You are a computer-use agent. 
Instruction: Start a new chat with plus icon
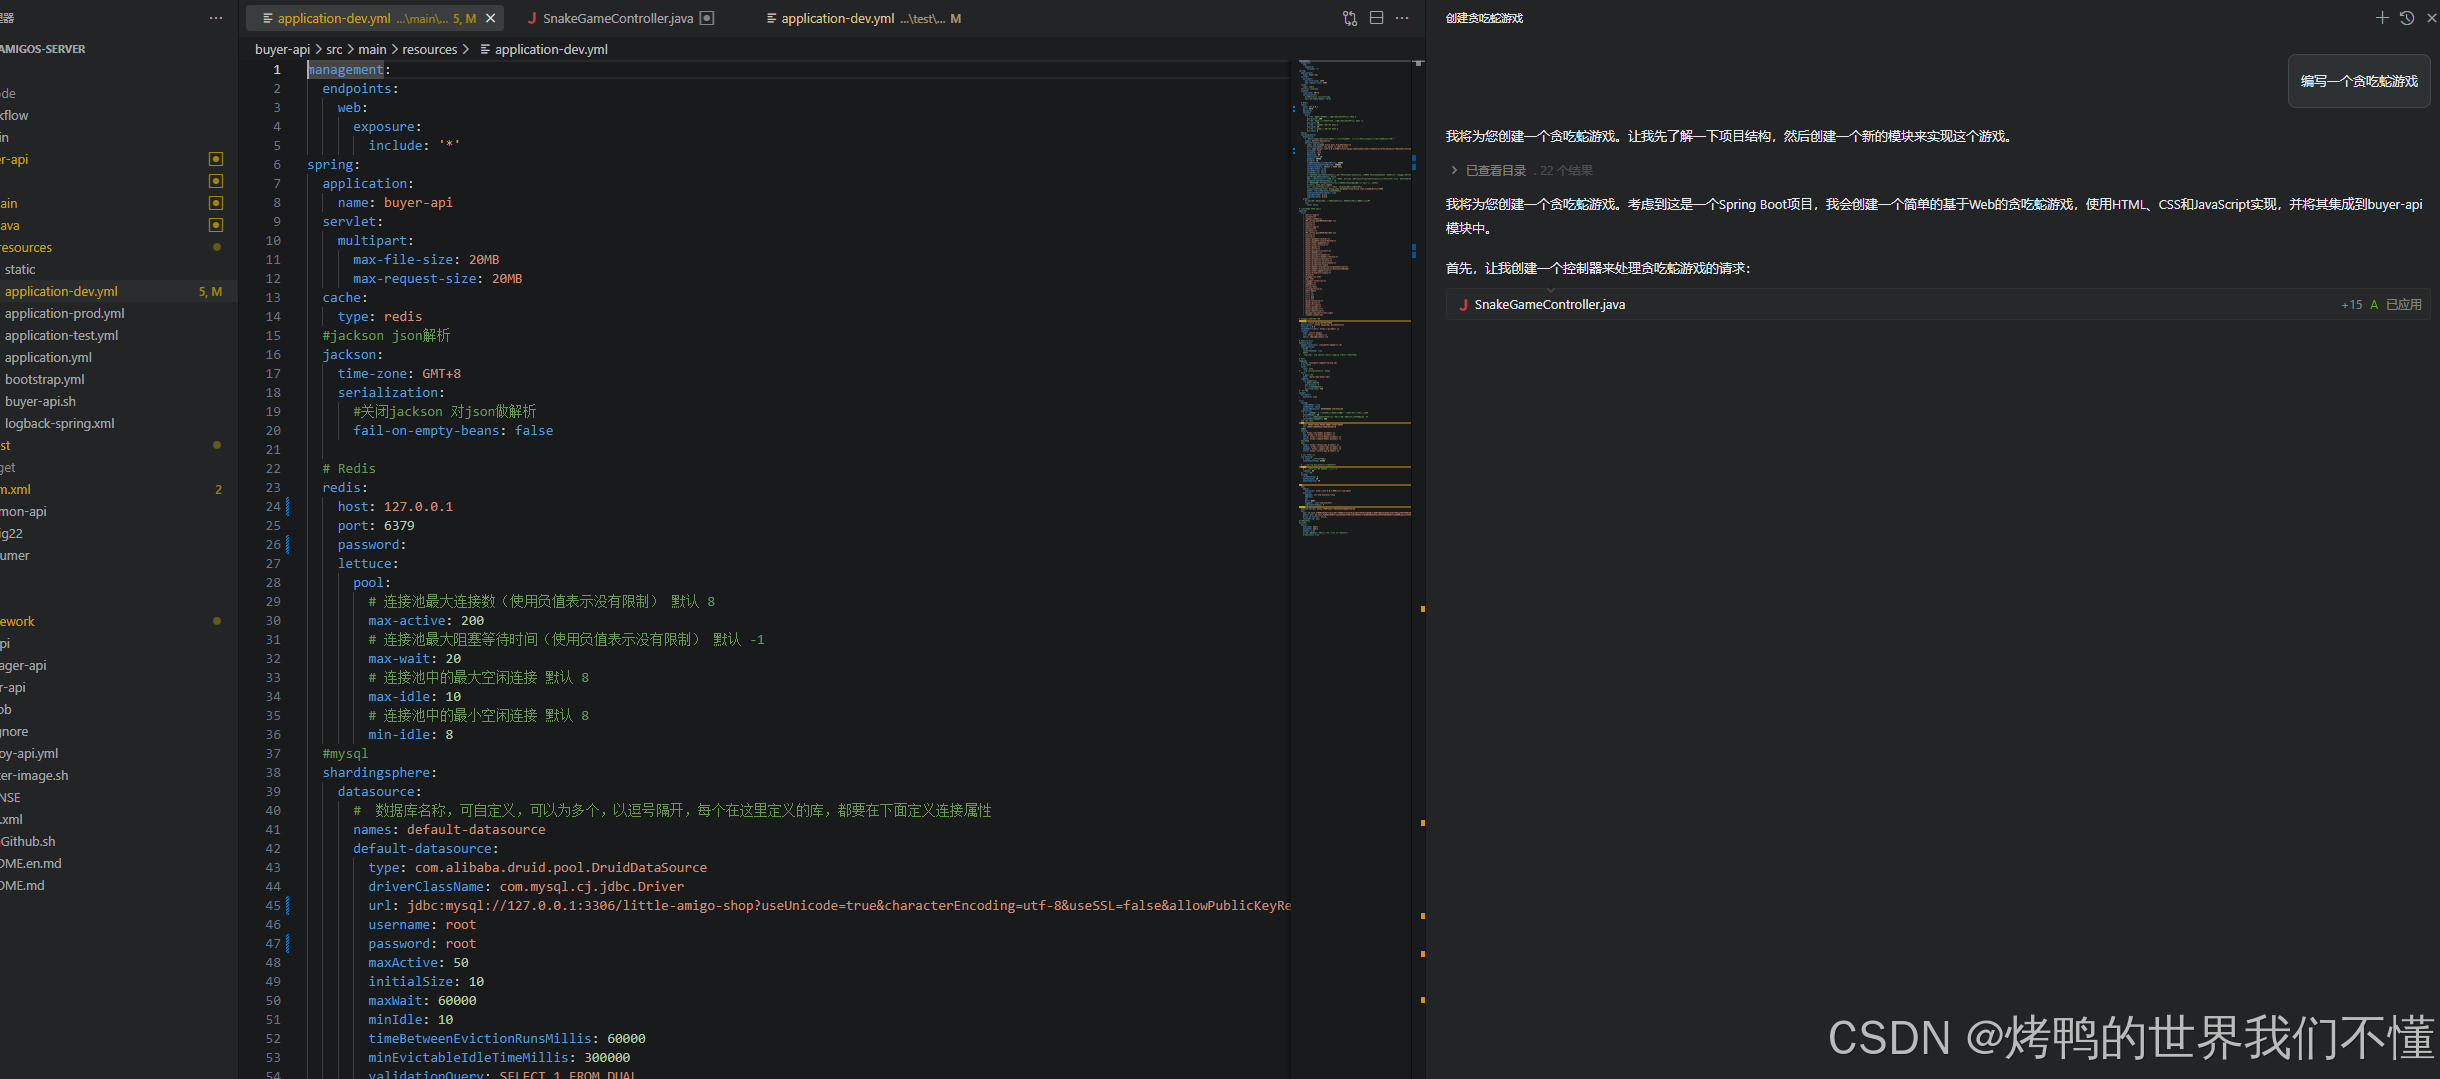2382,18
